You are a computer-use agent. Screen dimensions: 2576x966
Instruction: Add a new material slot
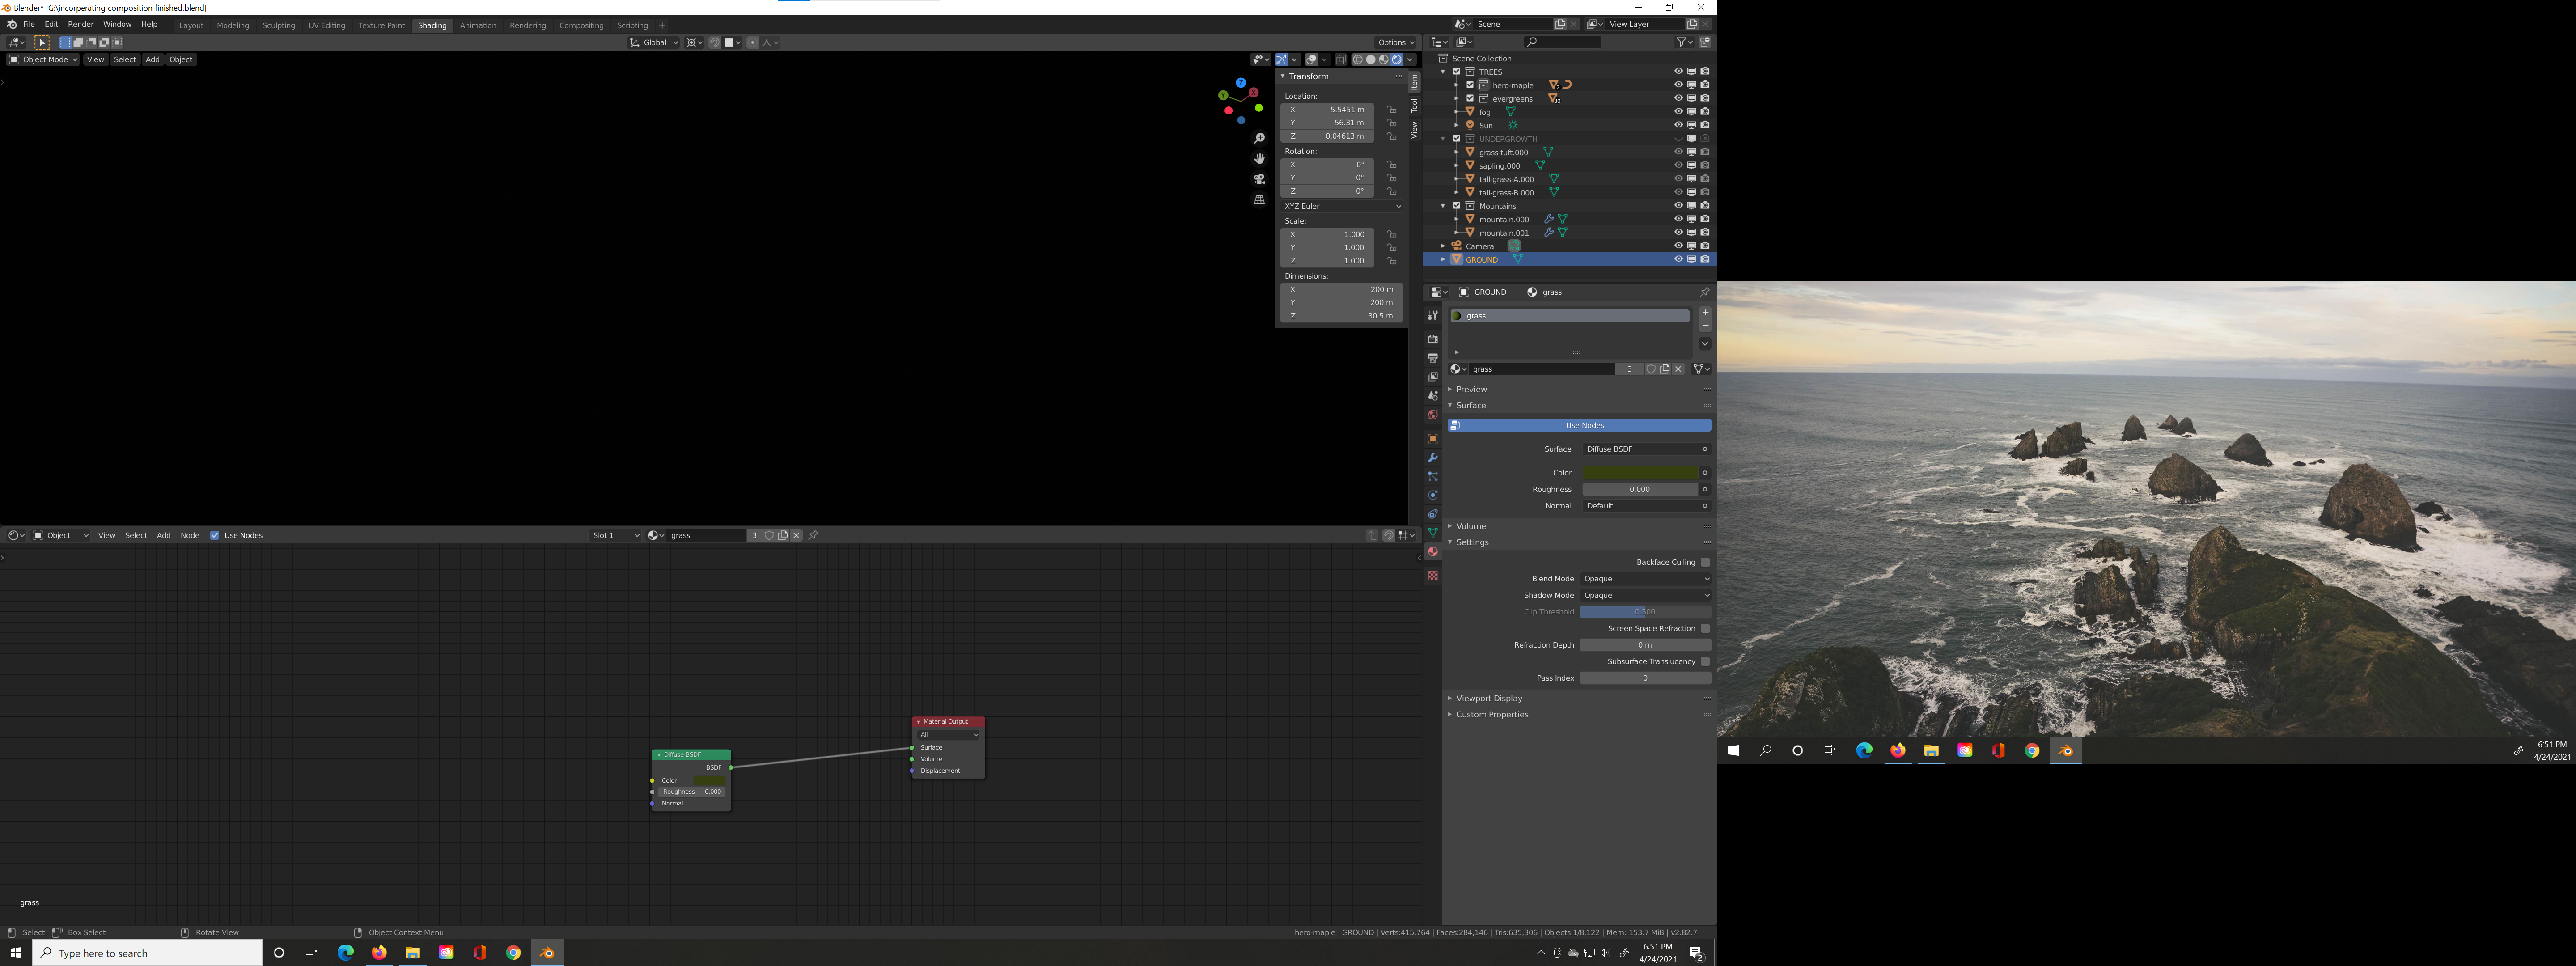tap(1705, 313)
